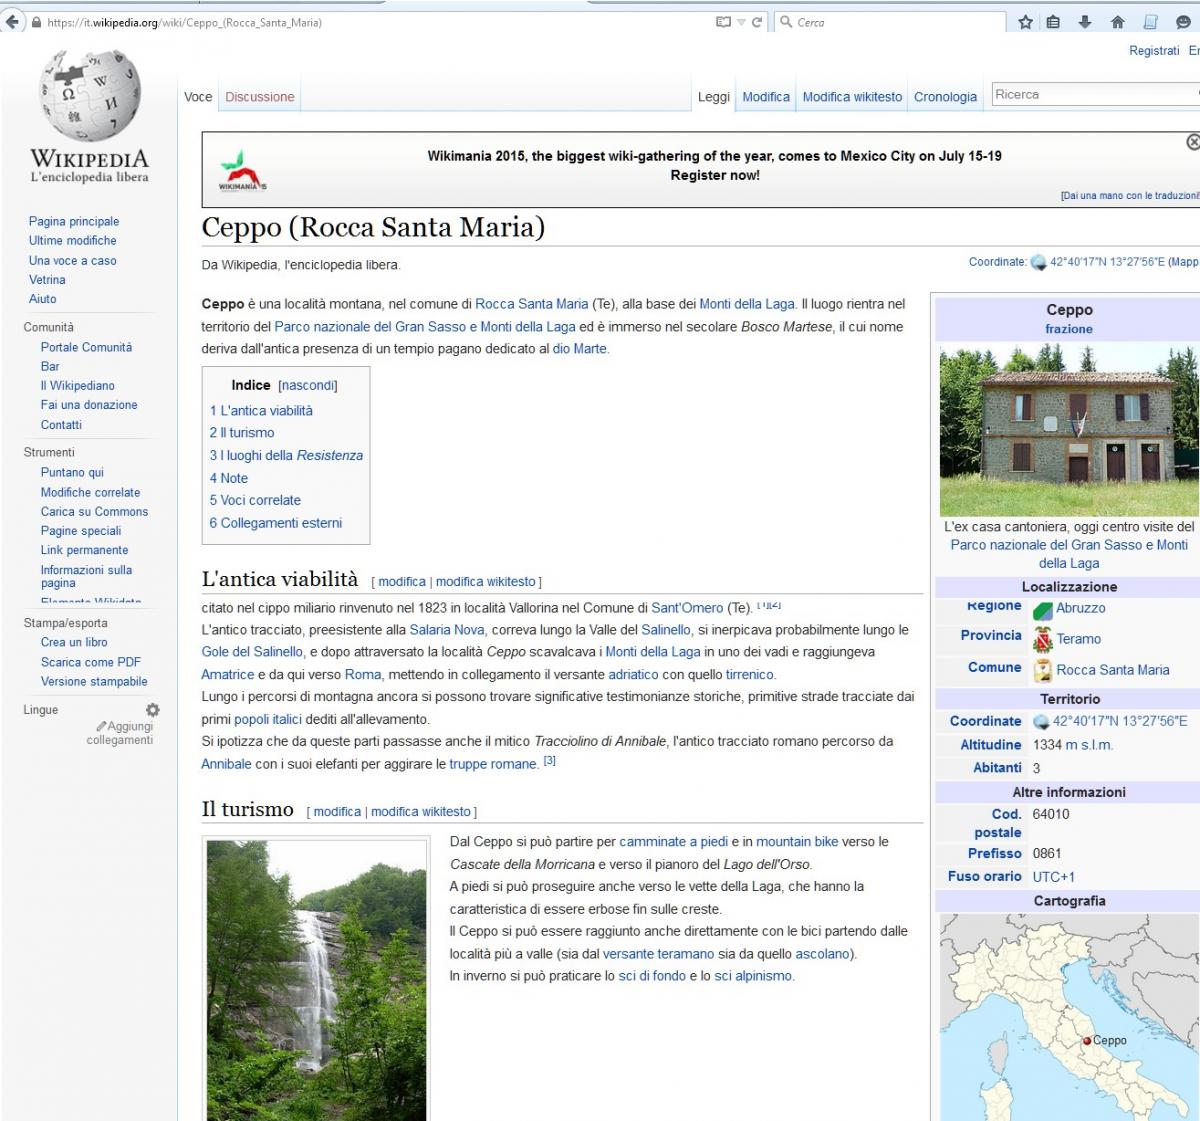The image size is (1200, 1121).
Task: Show bookmarks list icon in toolbar
Action: coord(1053,22)
